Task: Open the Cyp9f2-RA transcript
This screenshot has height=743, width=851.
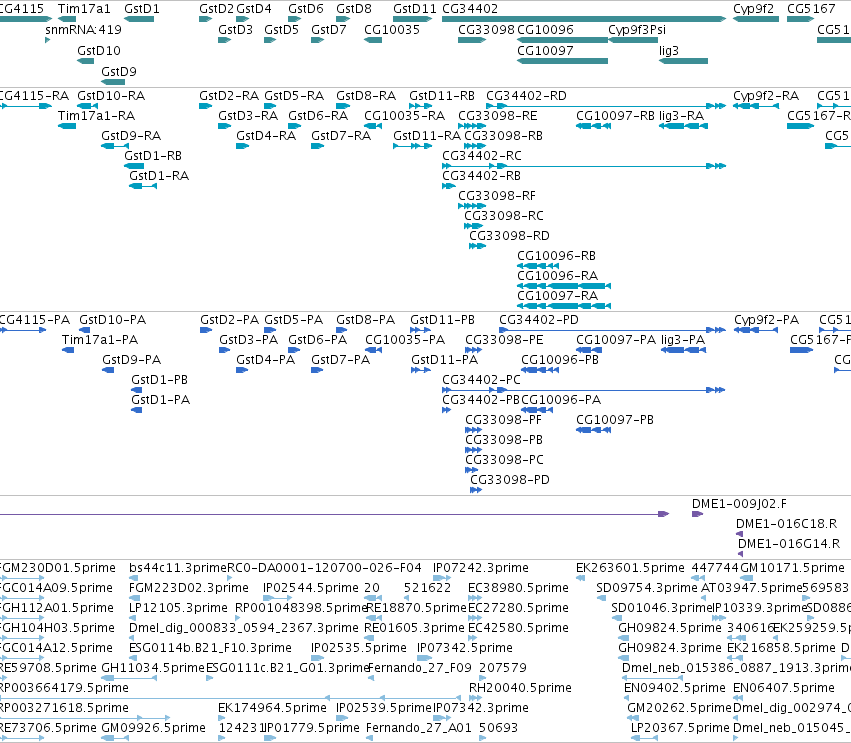Action: click(x=756, y=106)
